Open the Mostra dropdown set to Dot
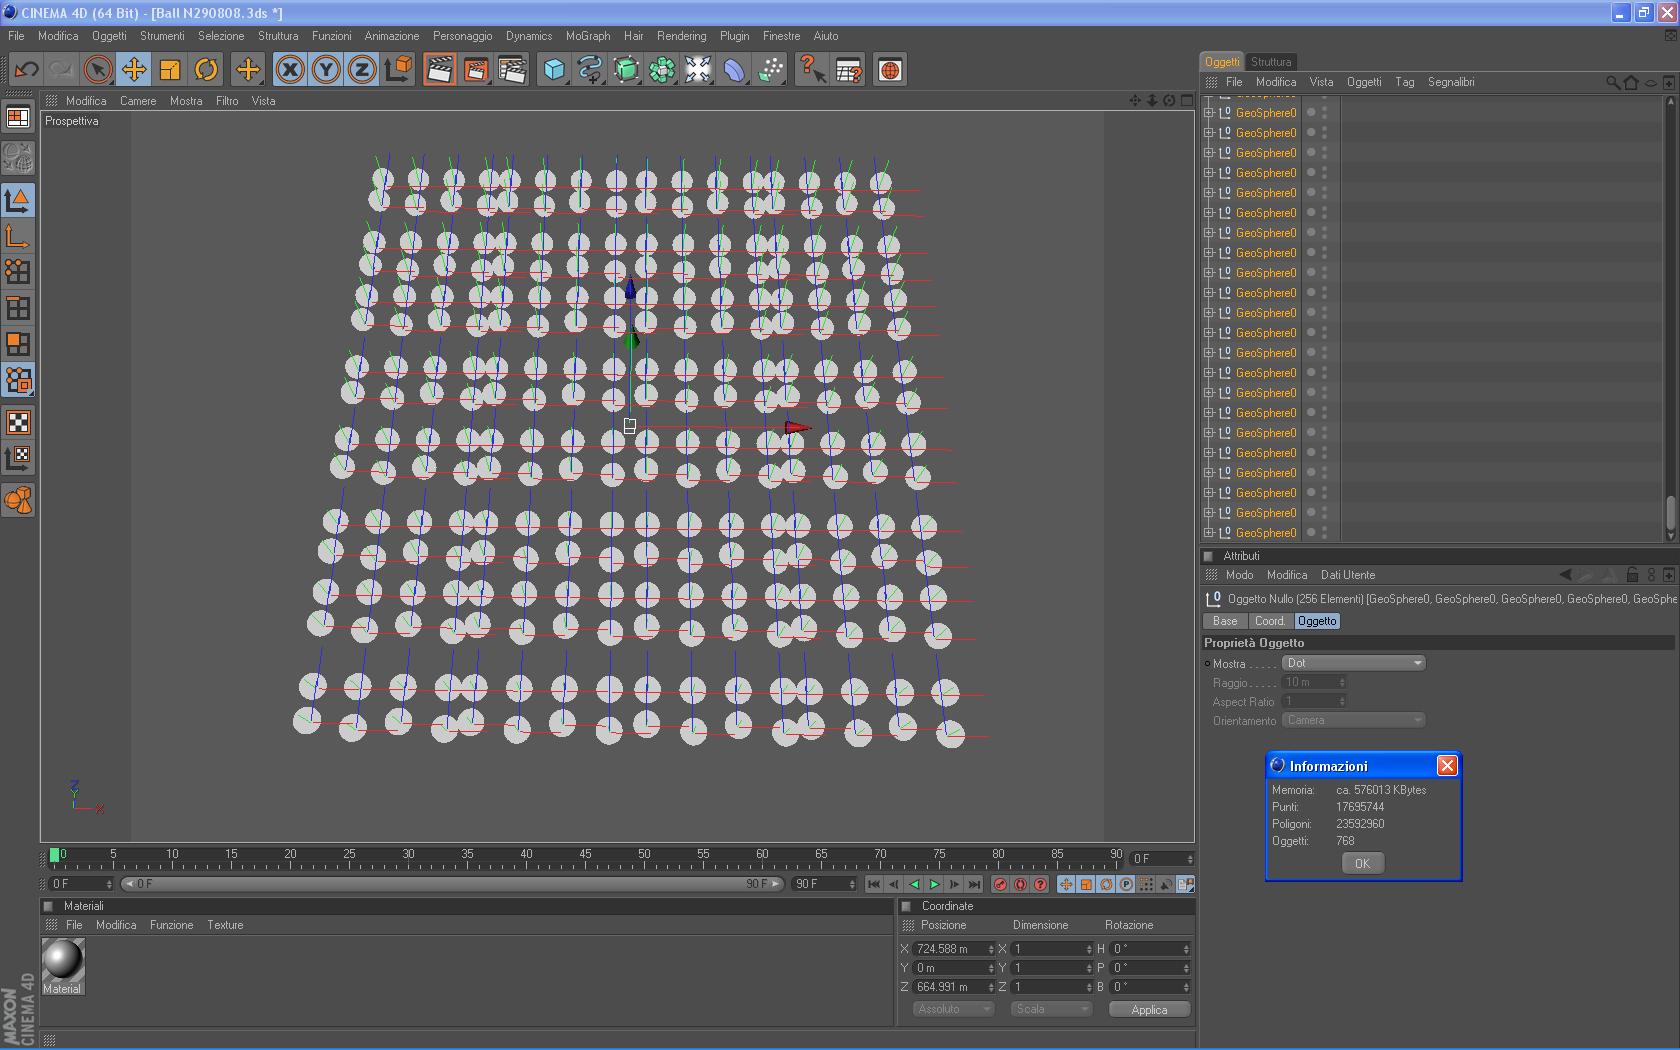The height and width of the screenshot is (1050, 1680). [x=1354, y=663]
